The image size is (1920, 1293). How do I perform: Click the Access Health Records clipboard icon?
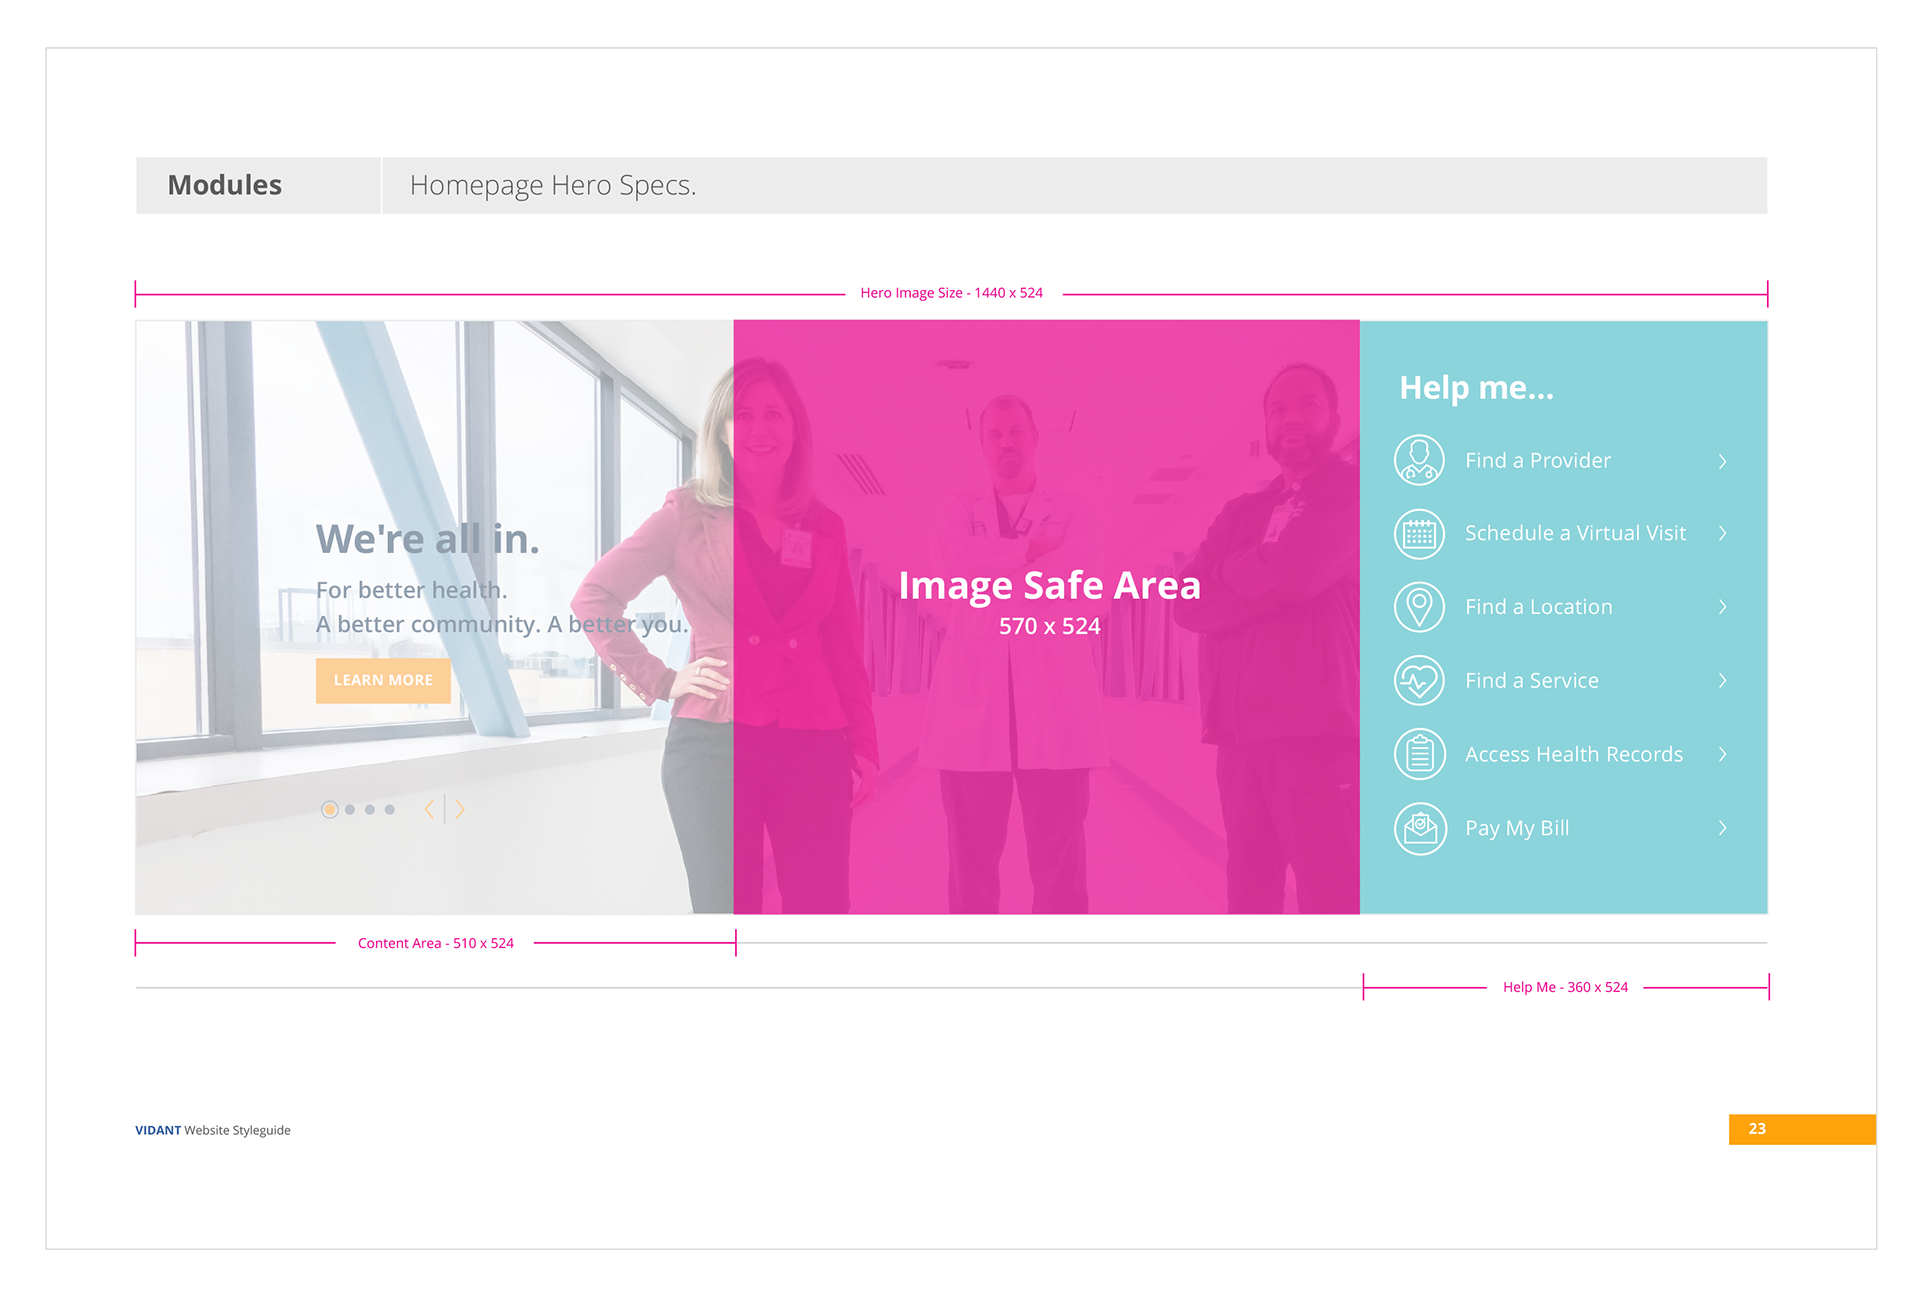1419,754
